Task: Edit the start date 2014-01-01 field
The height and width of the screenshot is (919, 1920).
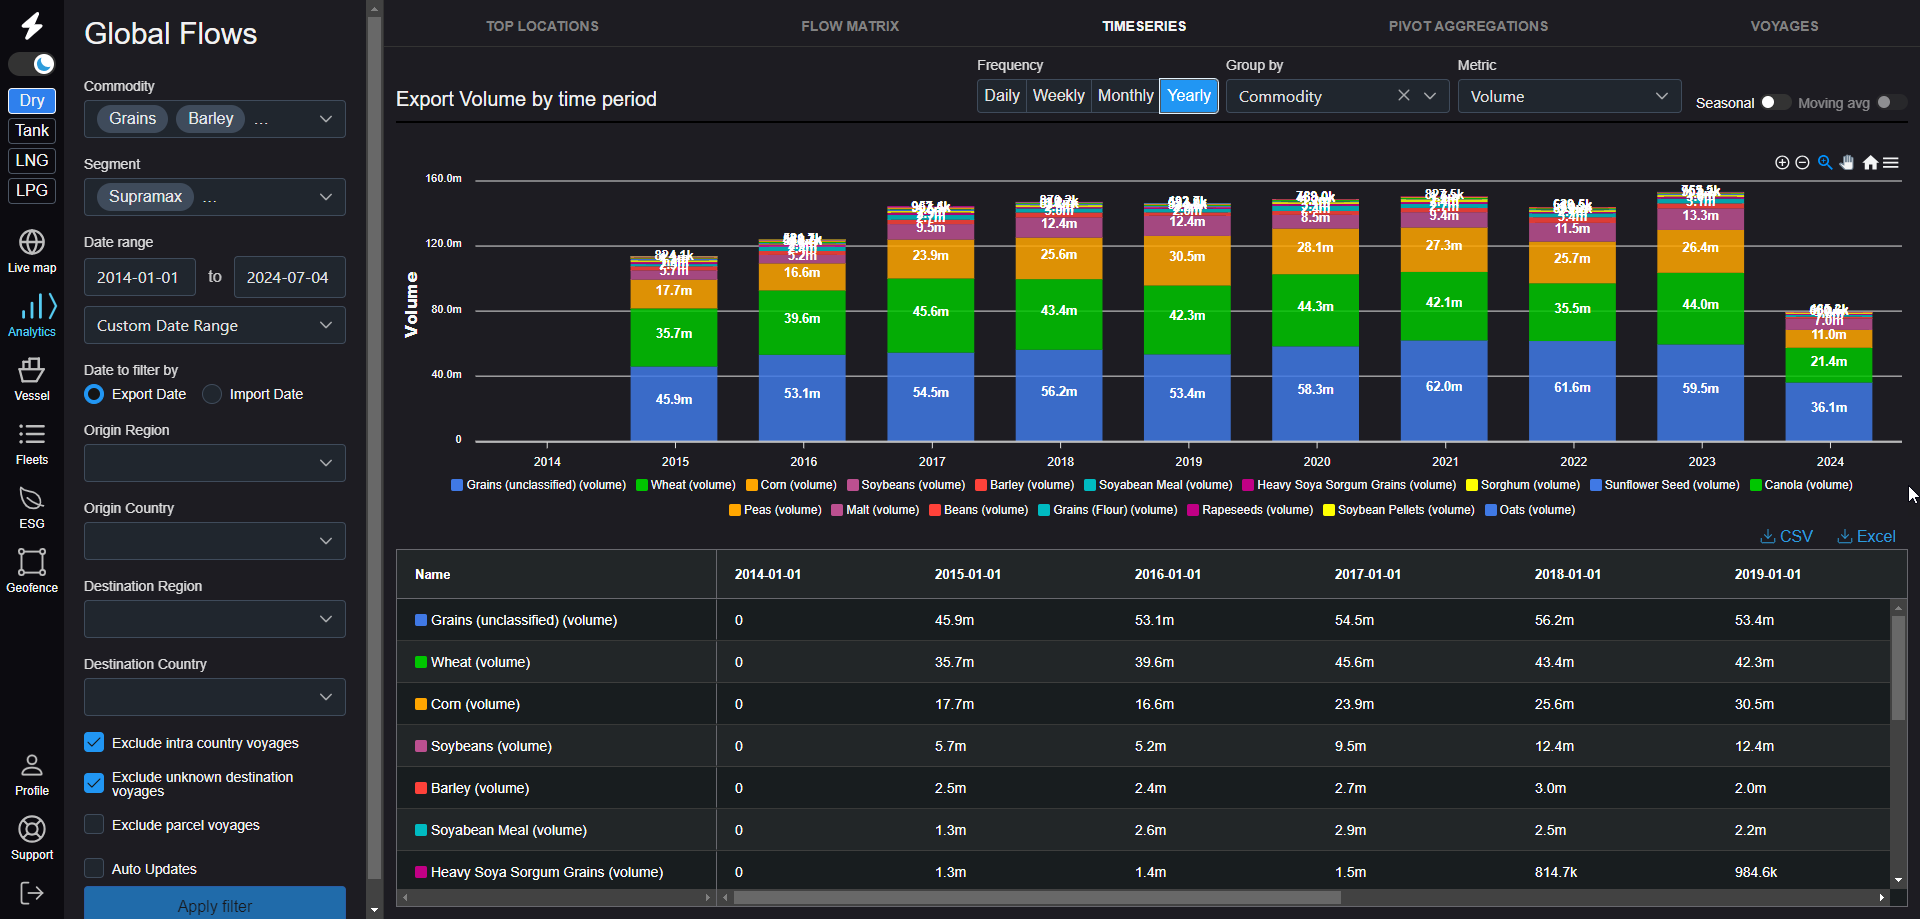Action: pos(140,277)
